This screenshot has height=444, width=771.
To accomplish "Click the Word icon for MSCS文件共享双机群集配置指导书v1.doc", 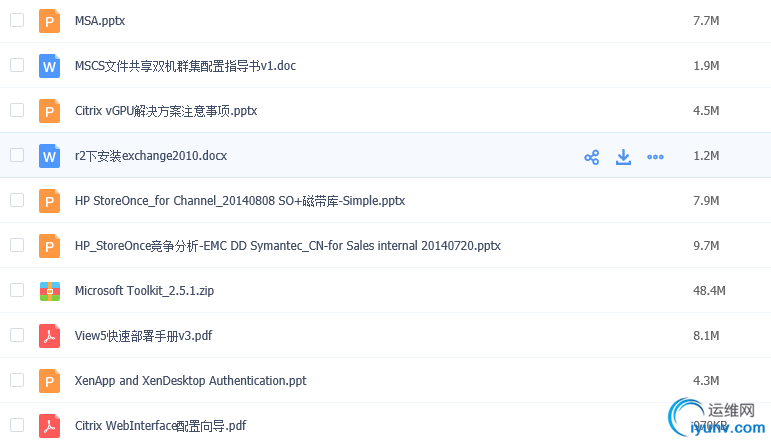I will pyautogui.click(x=49, y=66).
